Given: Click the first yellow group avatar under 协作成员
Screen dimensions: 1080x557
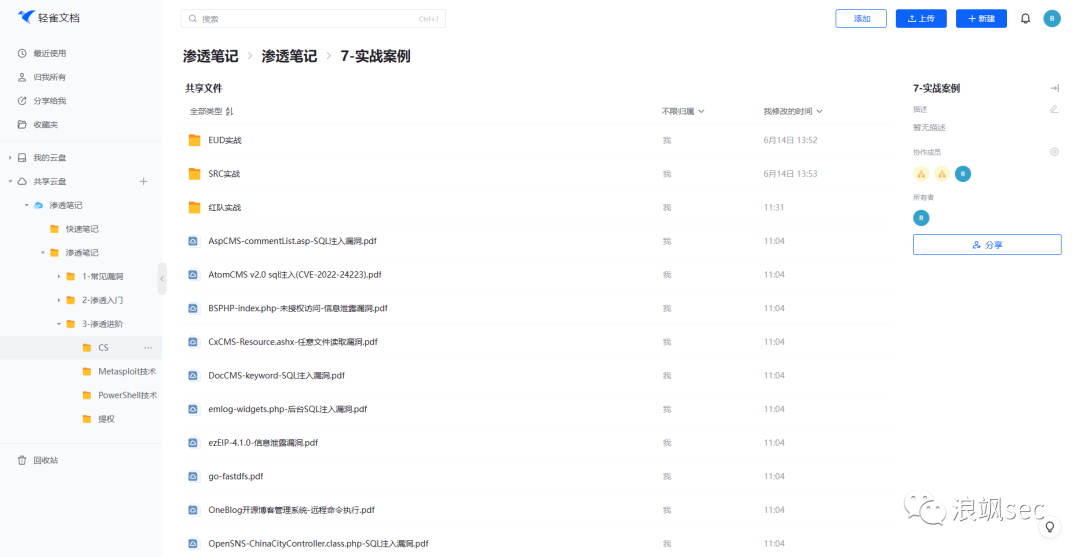Looking at the screenshot, I should pos(921,174).
